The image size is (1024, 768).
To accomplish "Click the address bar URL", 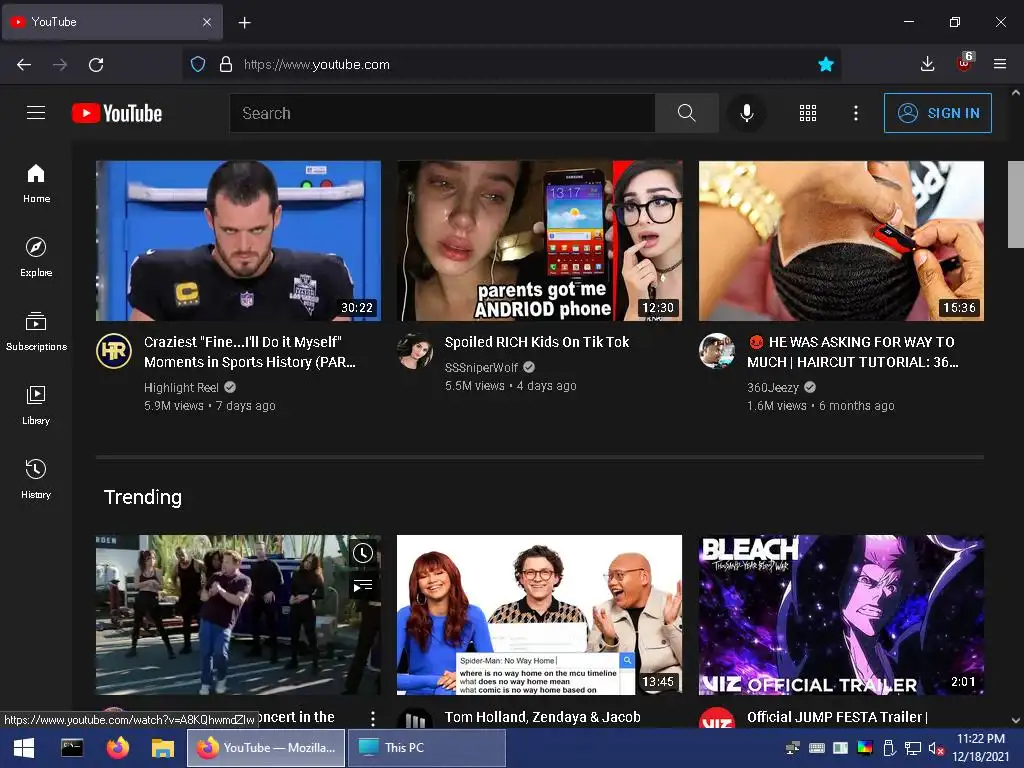I will pyautogui.click(x=317, y=65).
